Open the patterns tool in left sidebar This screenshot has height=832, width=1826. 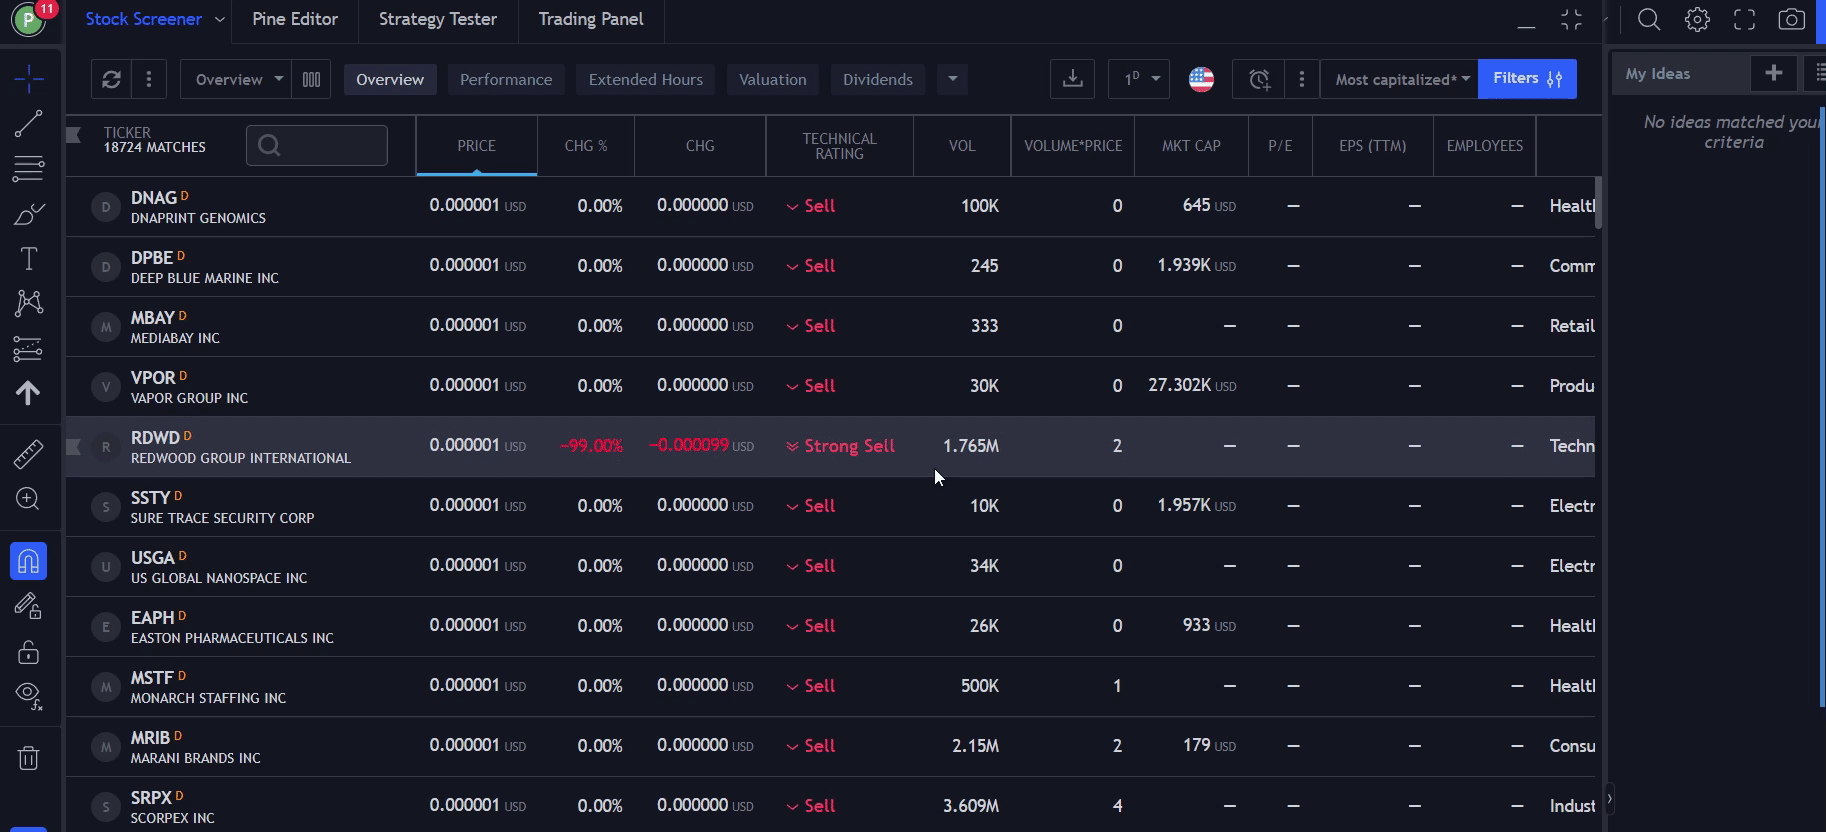click(x=28, y=304)
